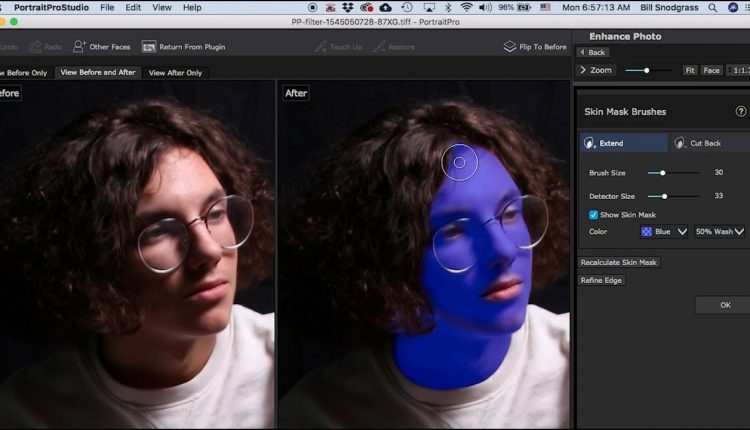This screenshot has width=750, height=430.
Task: Click the volume icon in menu bar
Action: tap(485, 8)
